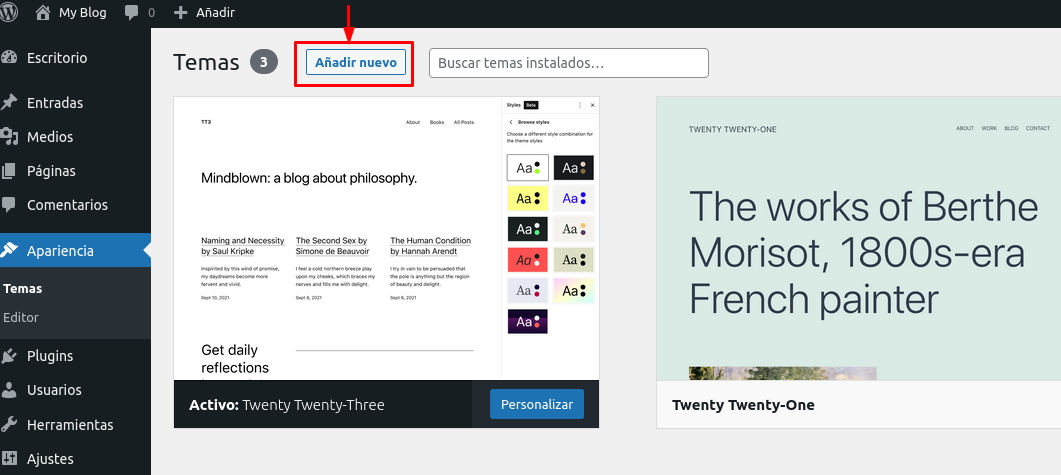Pick the red style variation swatch

(527, 259)
